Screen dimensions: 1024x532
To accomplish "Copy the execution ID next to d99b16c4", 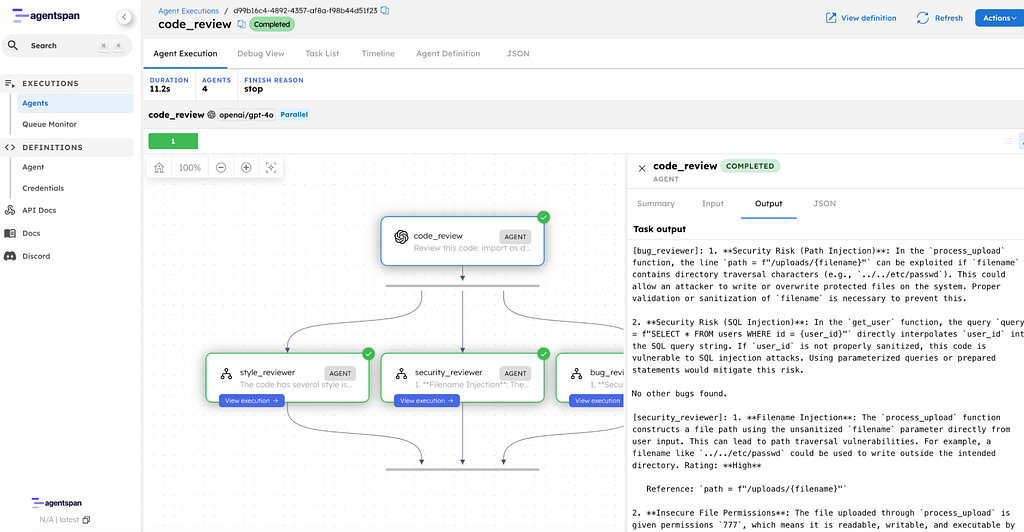I will (x=385, y=10).
